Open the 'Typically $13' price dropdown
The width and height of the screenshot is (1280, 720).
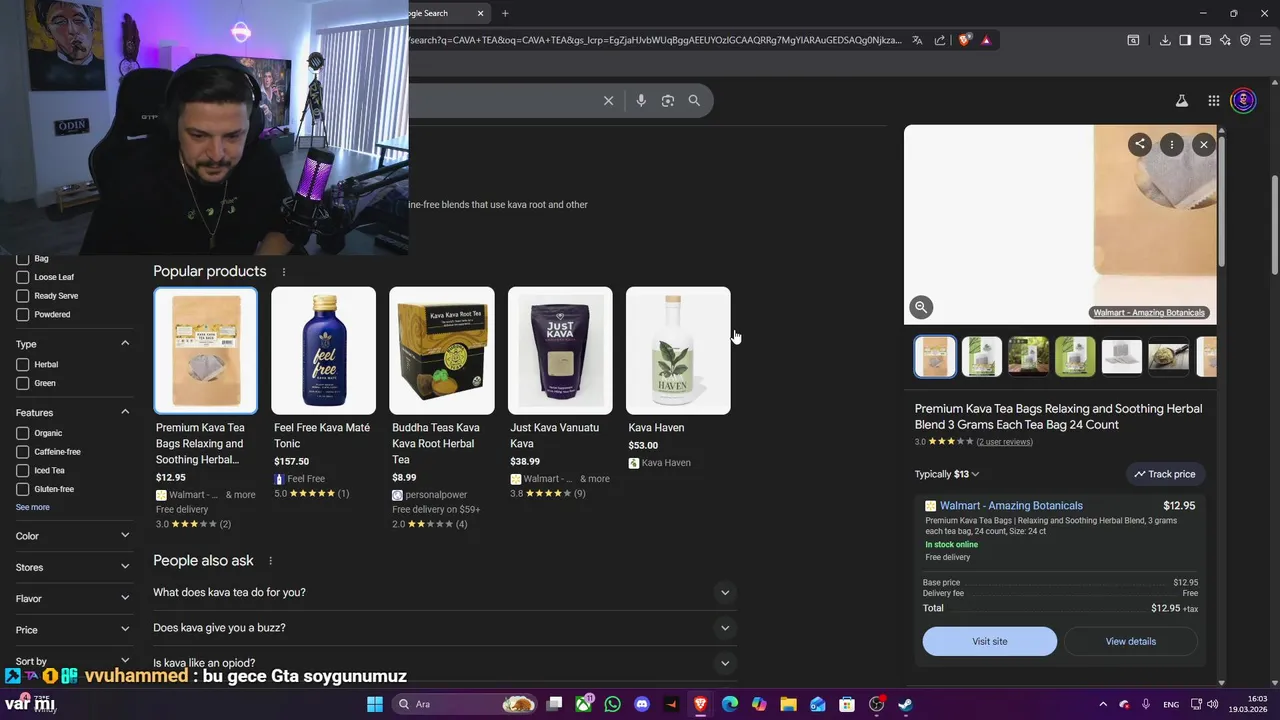(x=947, y=474)
